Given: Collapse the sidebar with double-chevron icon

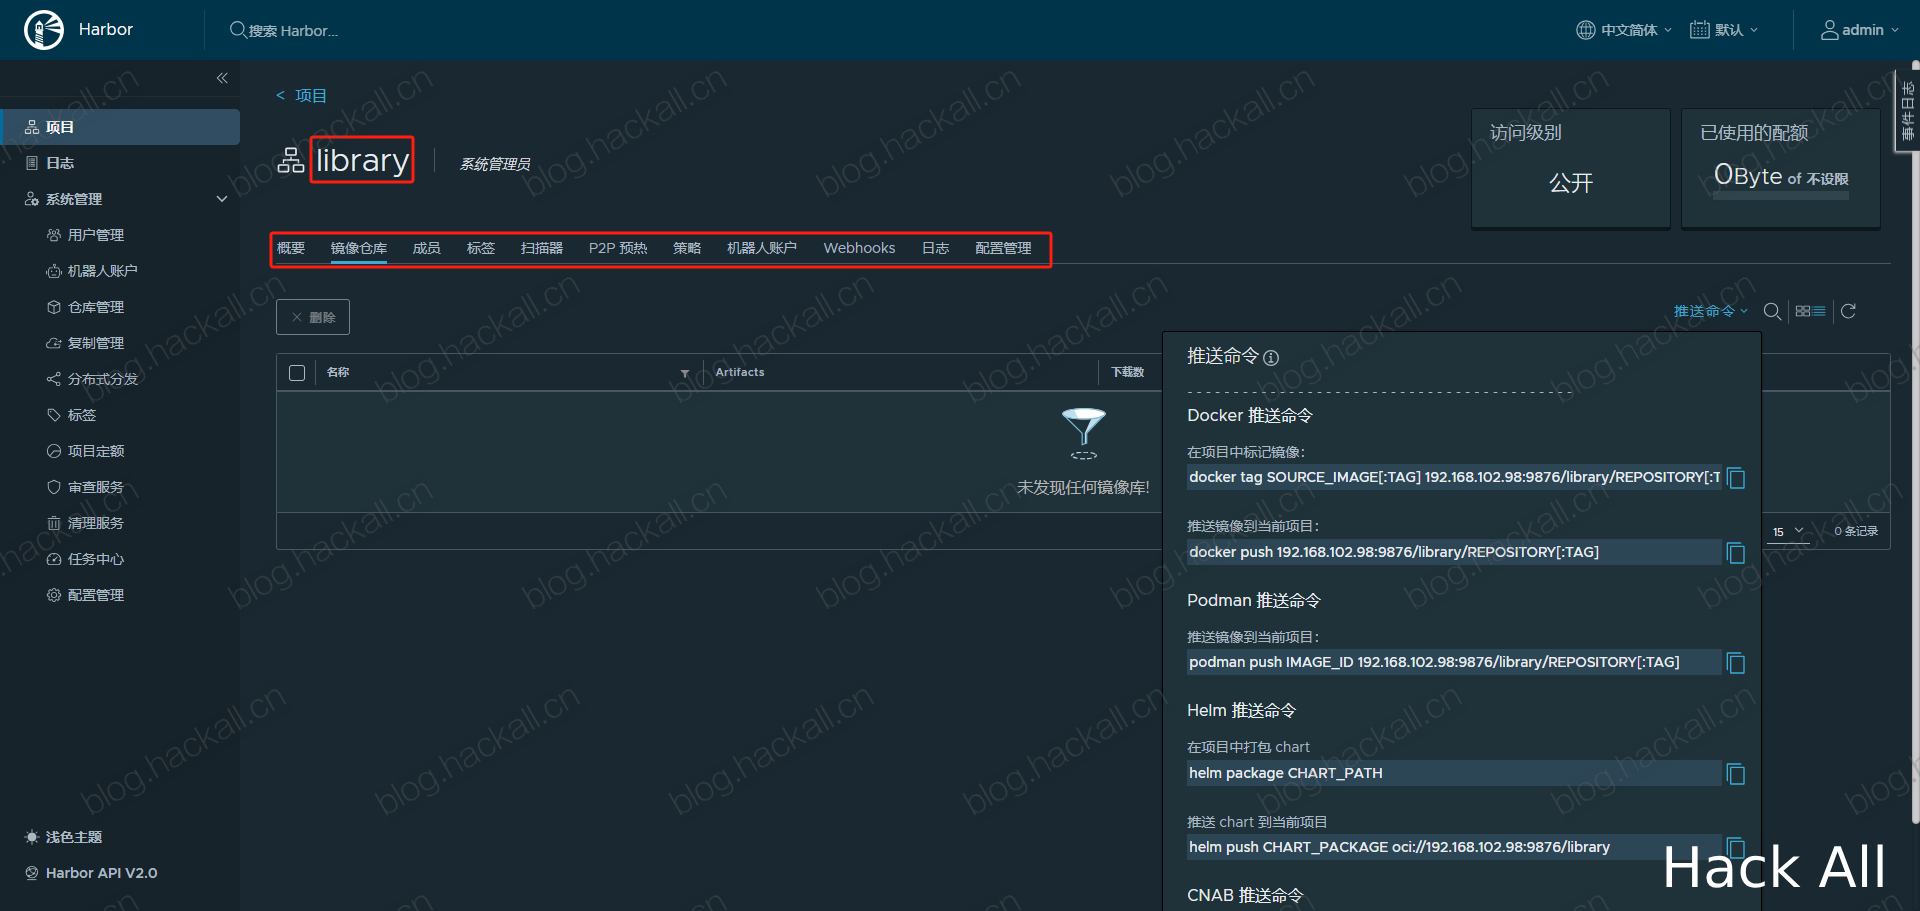Looking at the screenshot, I should click(222, 78).
